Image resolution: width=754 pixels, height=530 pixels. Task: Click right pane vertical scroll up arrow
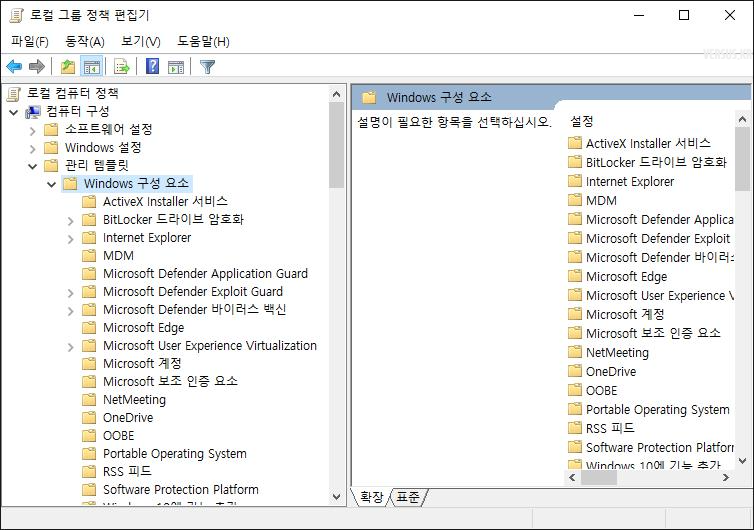[742, 118]
